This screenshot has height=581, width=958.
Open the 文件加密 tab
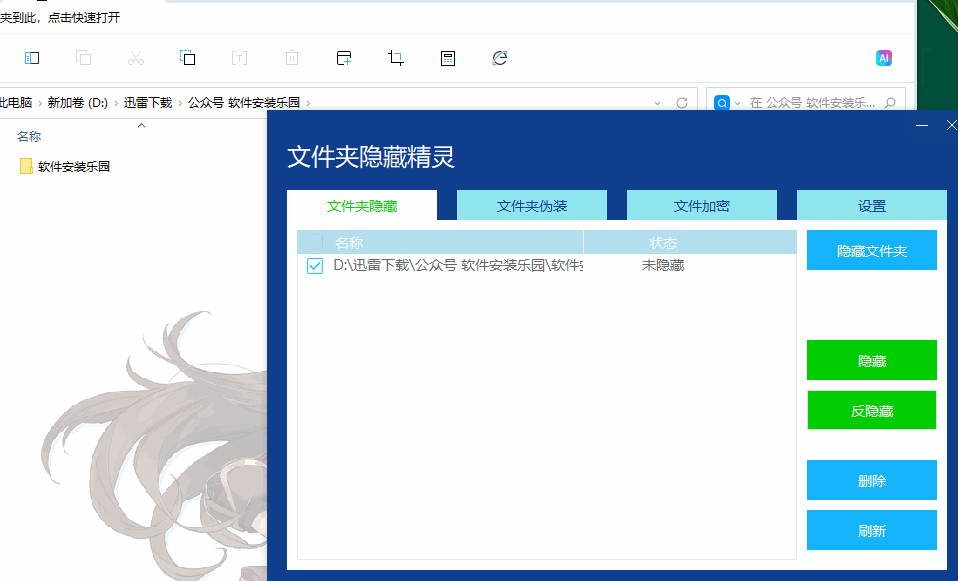pyautogui.click(x=701, y=204)
